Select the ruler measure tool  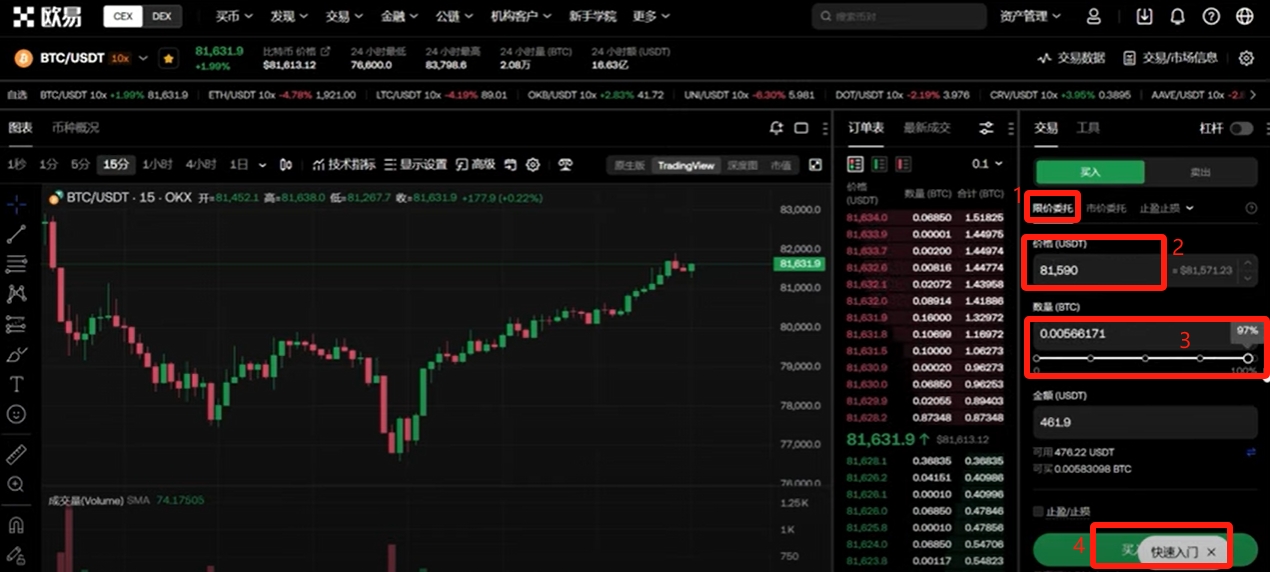(x=16, y=455)
